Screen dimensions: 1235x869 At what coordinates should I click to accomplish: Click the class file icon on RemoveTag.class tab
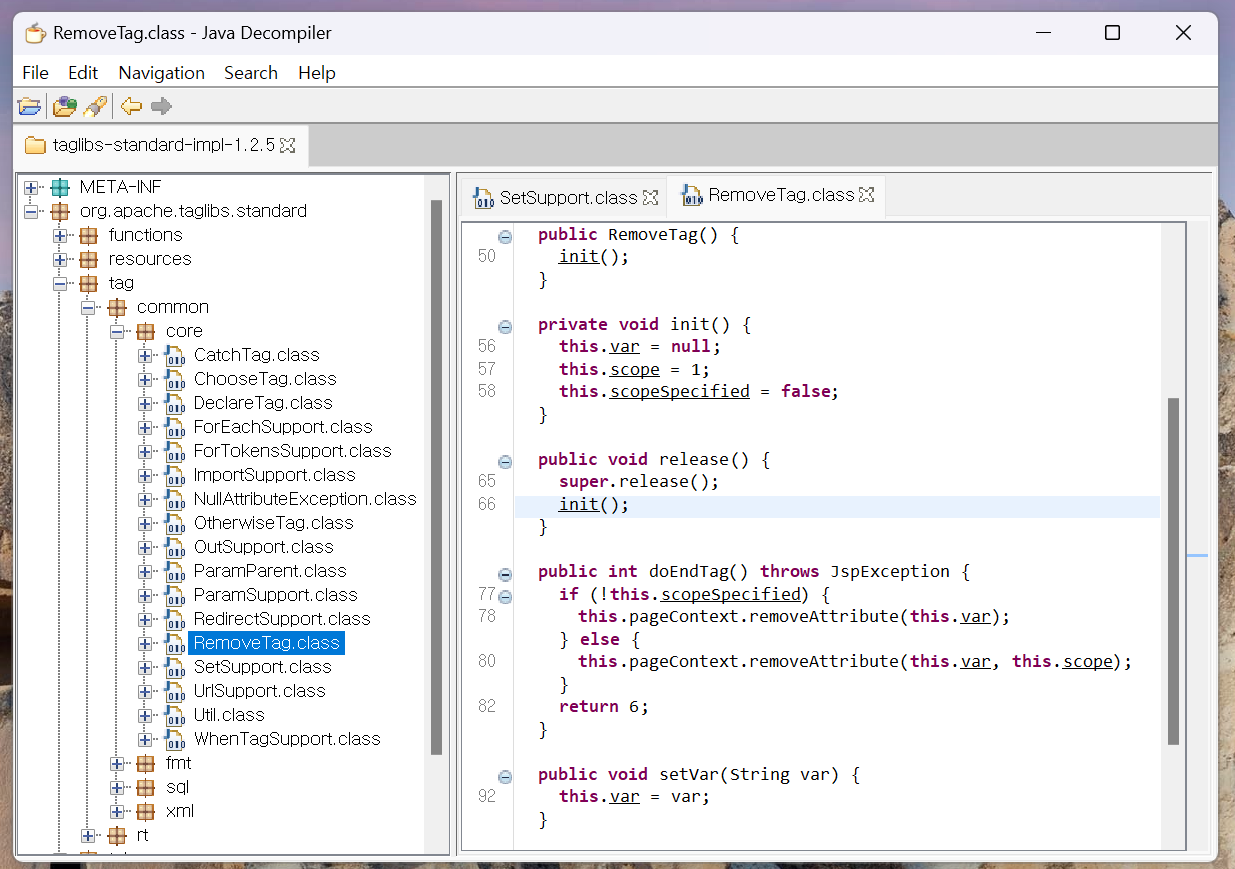click(x=692, y=195)
